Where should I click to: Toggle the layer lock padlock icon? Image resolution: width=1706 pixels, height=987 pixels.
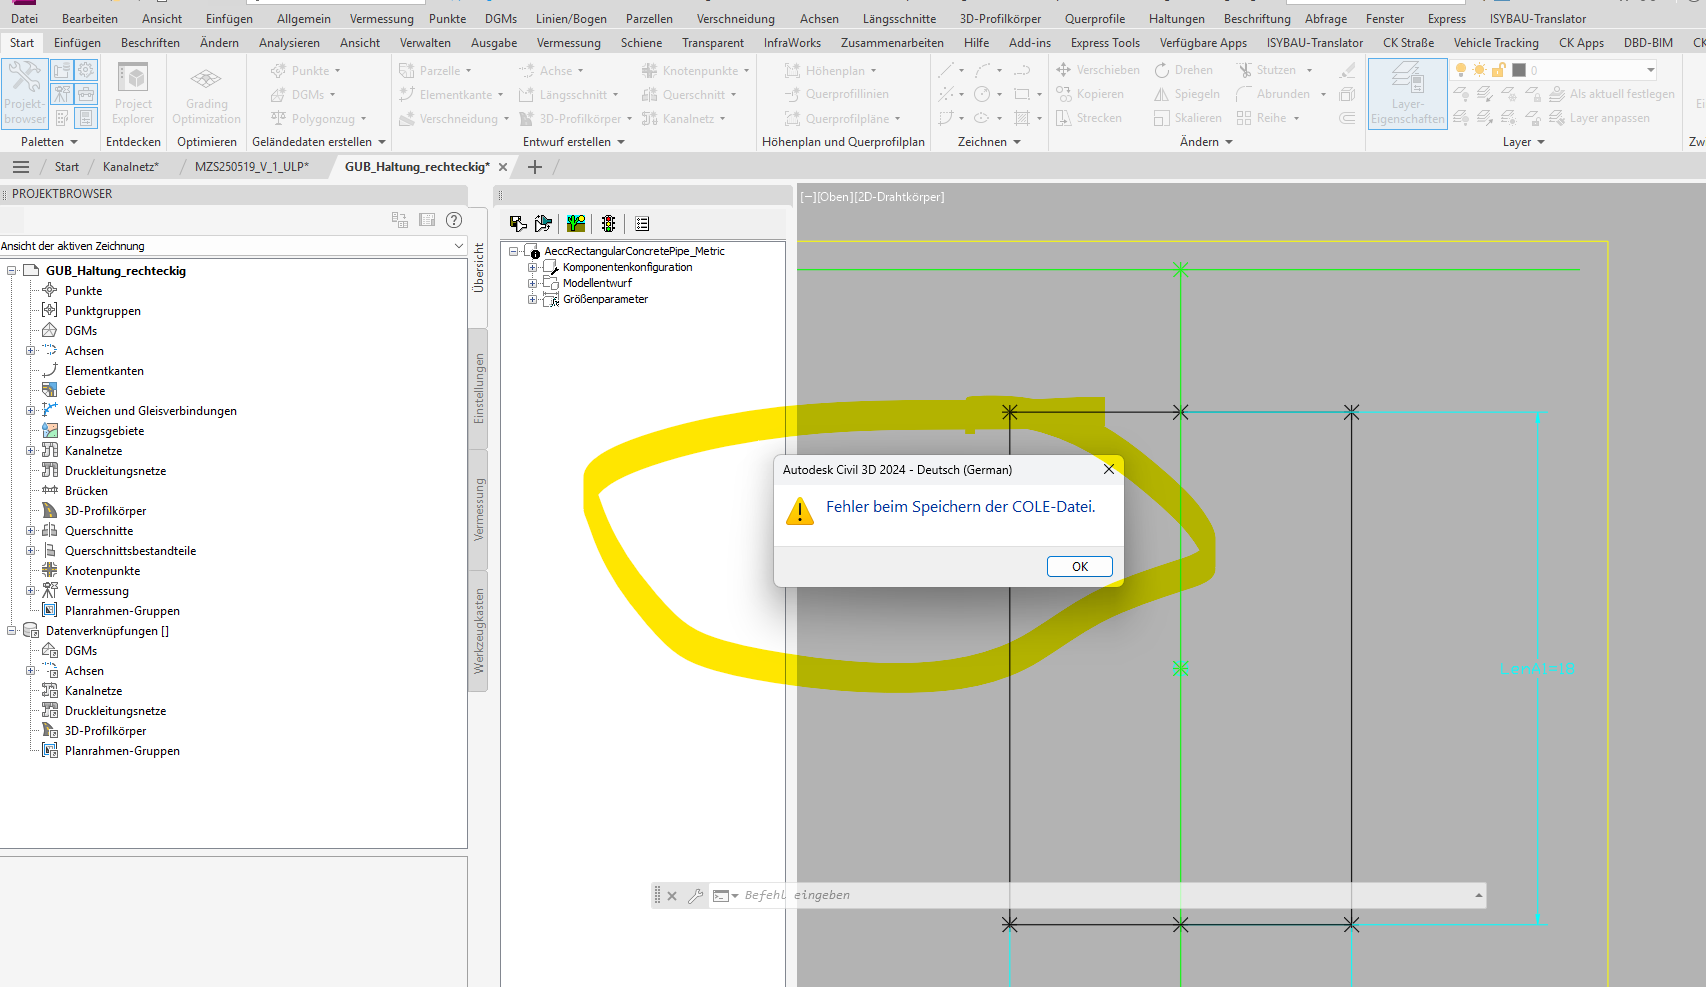pos(1499,70)
